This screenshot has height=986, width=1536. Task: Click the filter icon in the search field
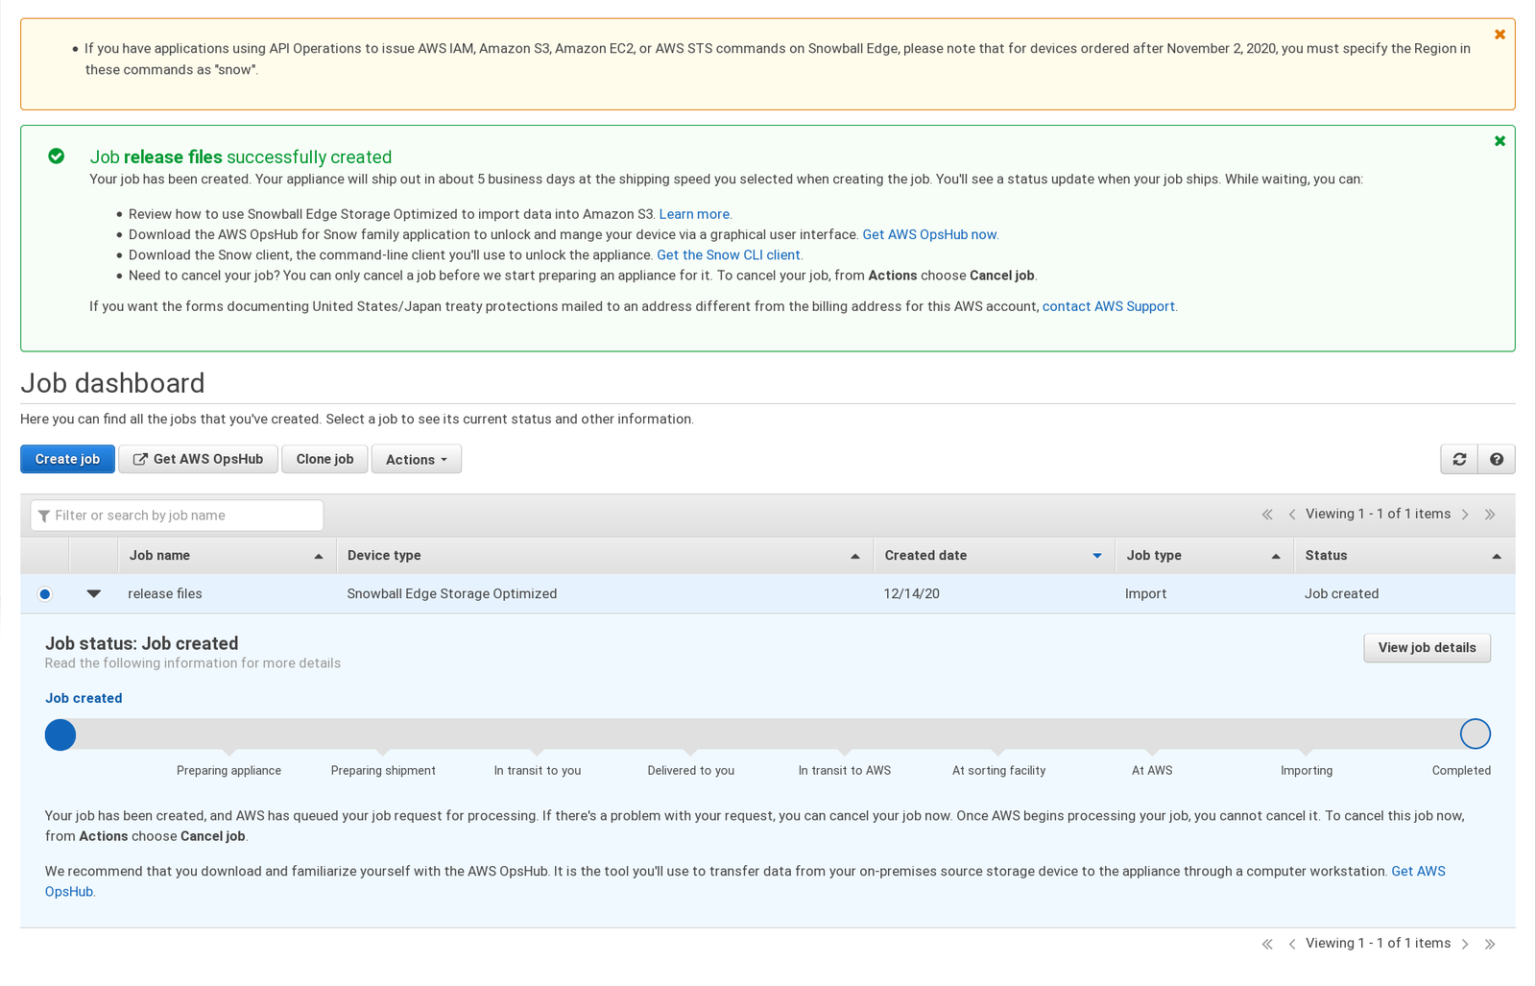tap(44, 515)
